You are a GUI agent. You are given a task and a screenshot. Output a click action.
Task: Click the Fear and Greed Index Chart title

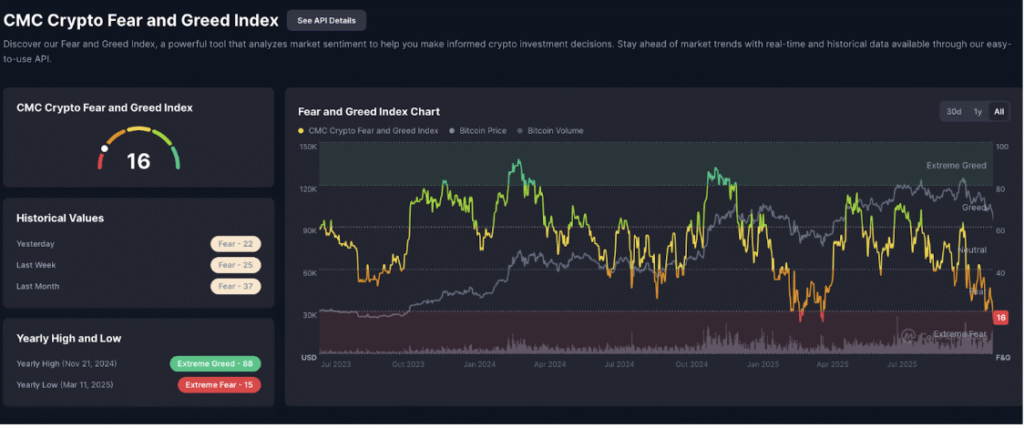tap(368, 112)
